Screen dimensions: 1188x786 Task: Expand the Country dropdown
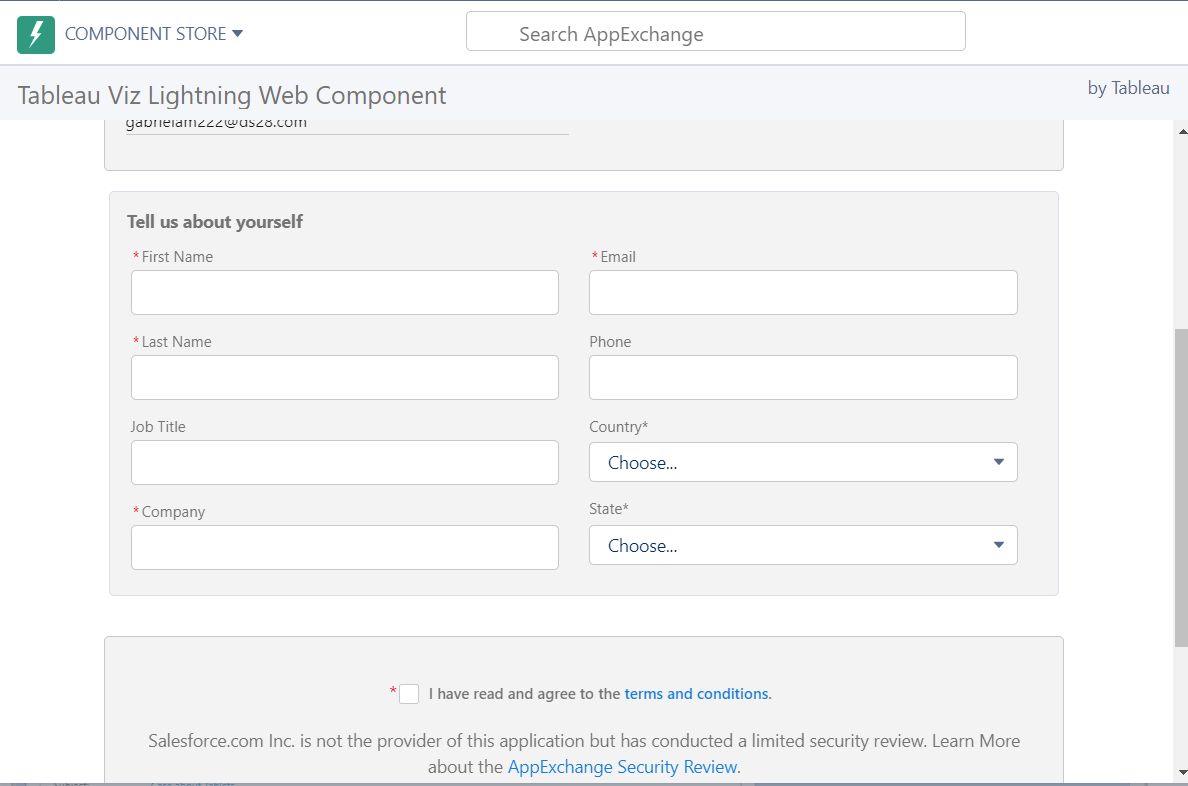coord(802,462)
